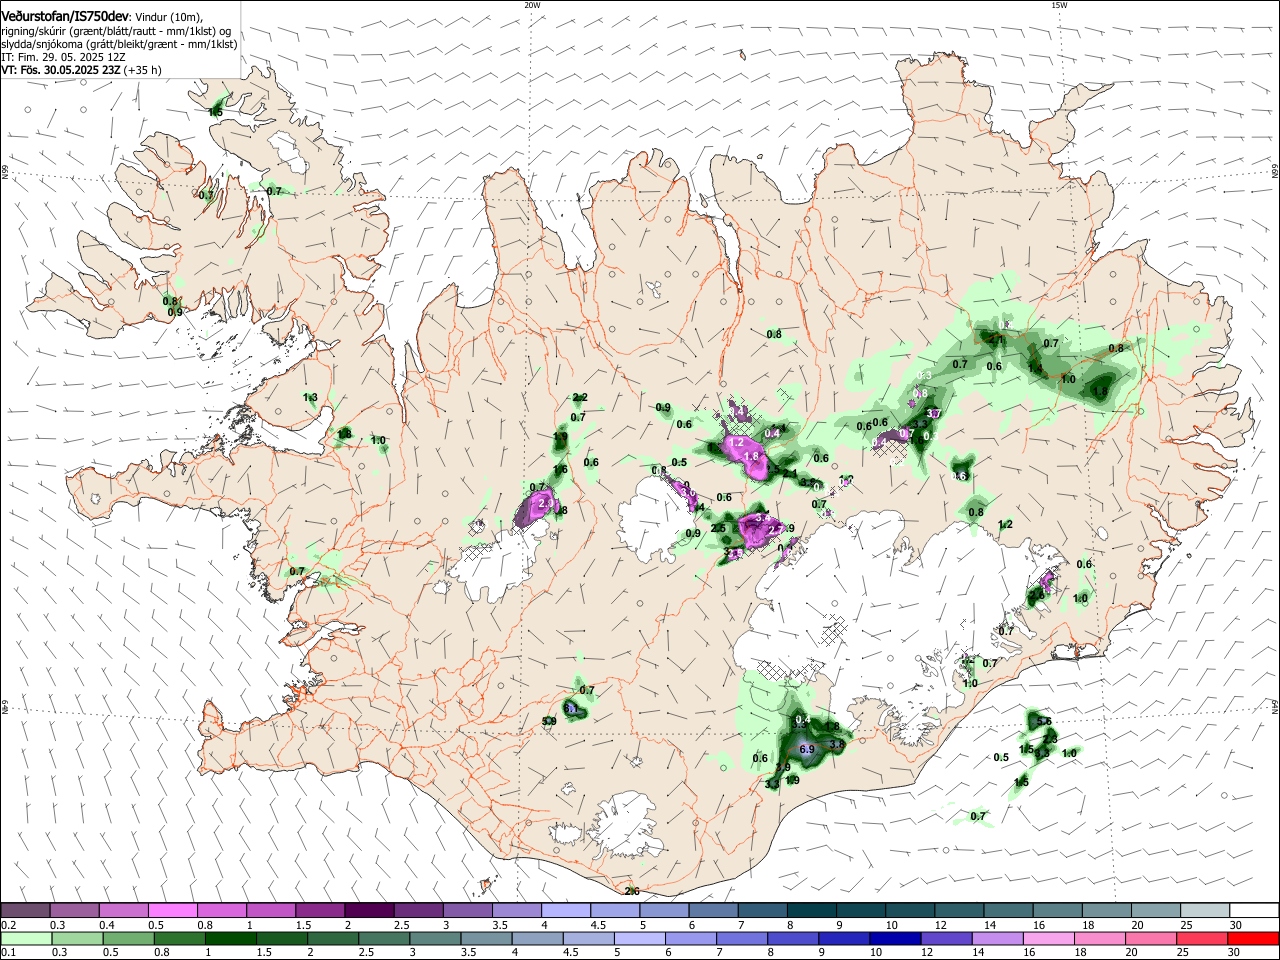
Task: Click the 2.6 value at the south tip
Action: click(x=632, y=891)
